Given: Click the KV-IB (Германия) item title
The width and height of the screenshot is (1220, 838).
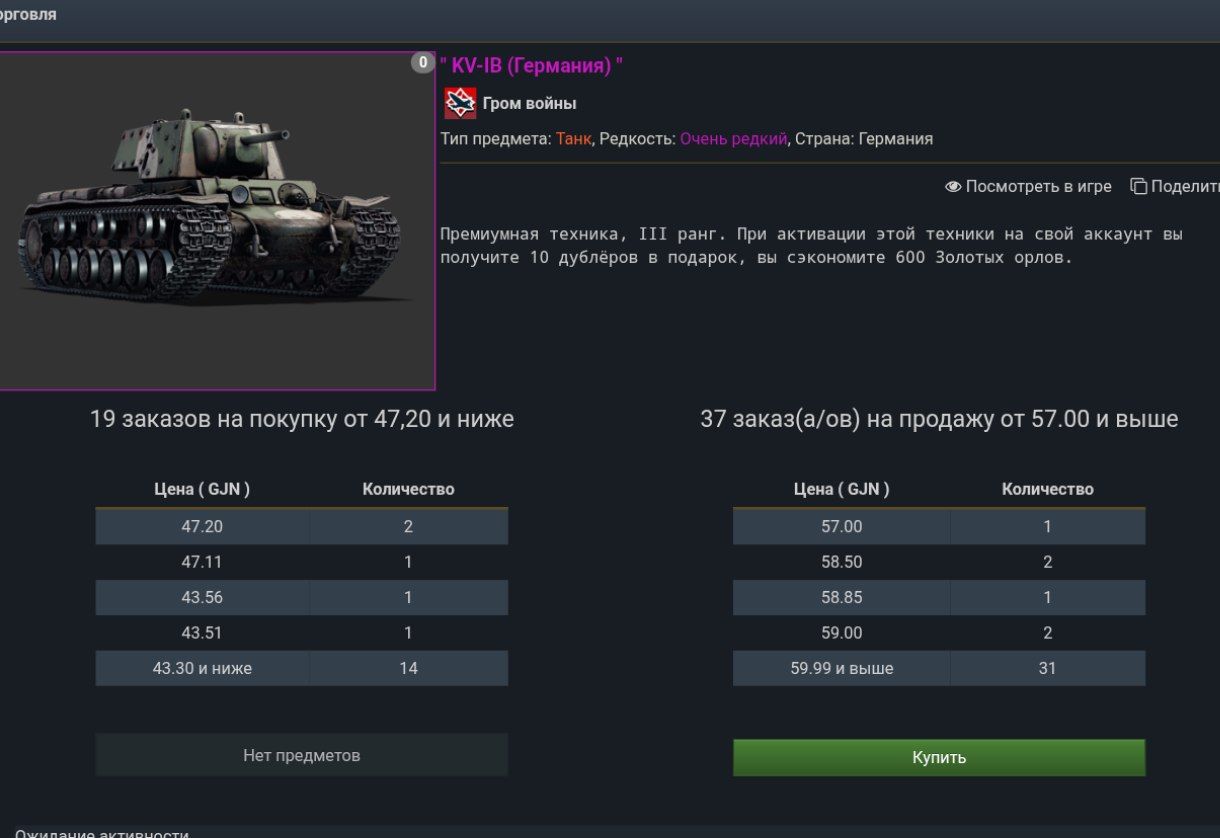Looking at the screenshot, I should click(531, 66).
